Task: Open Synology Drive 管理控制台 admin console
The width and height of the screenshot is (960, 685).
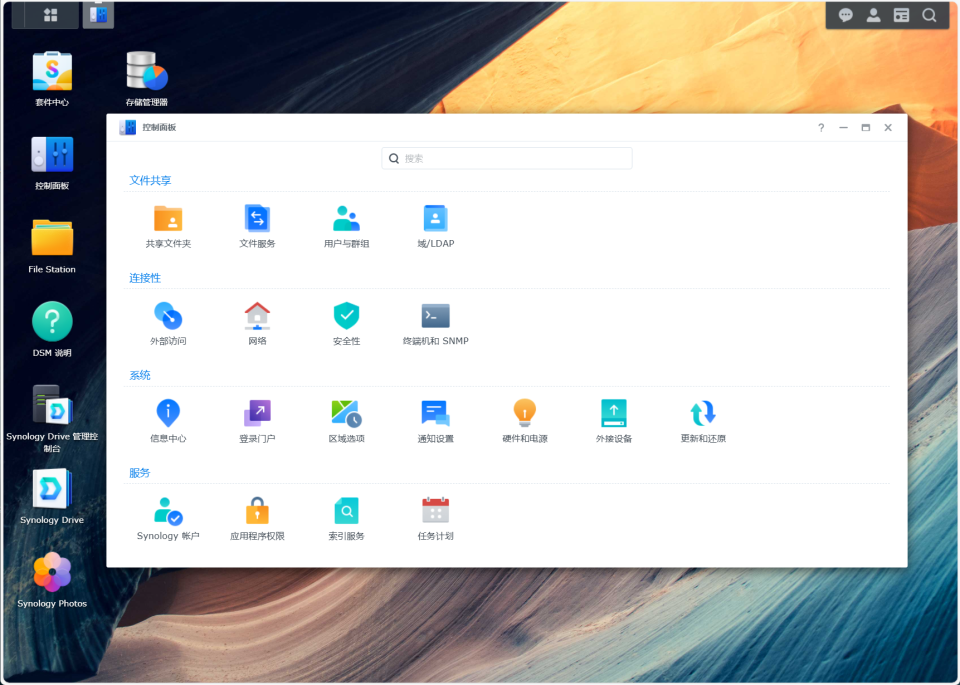Action: tap(52, 418)
